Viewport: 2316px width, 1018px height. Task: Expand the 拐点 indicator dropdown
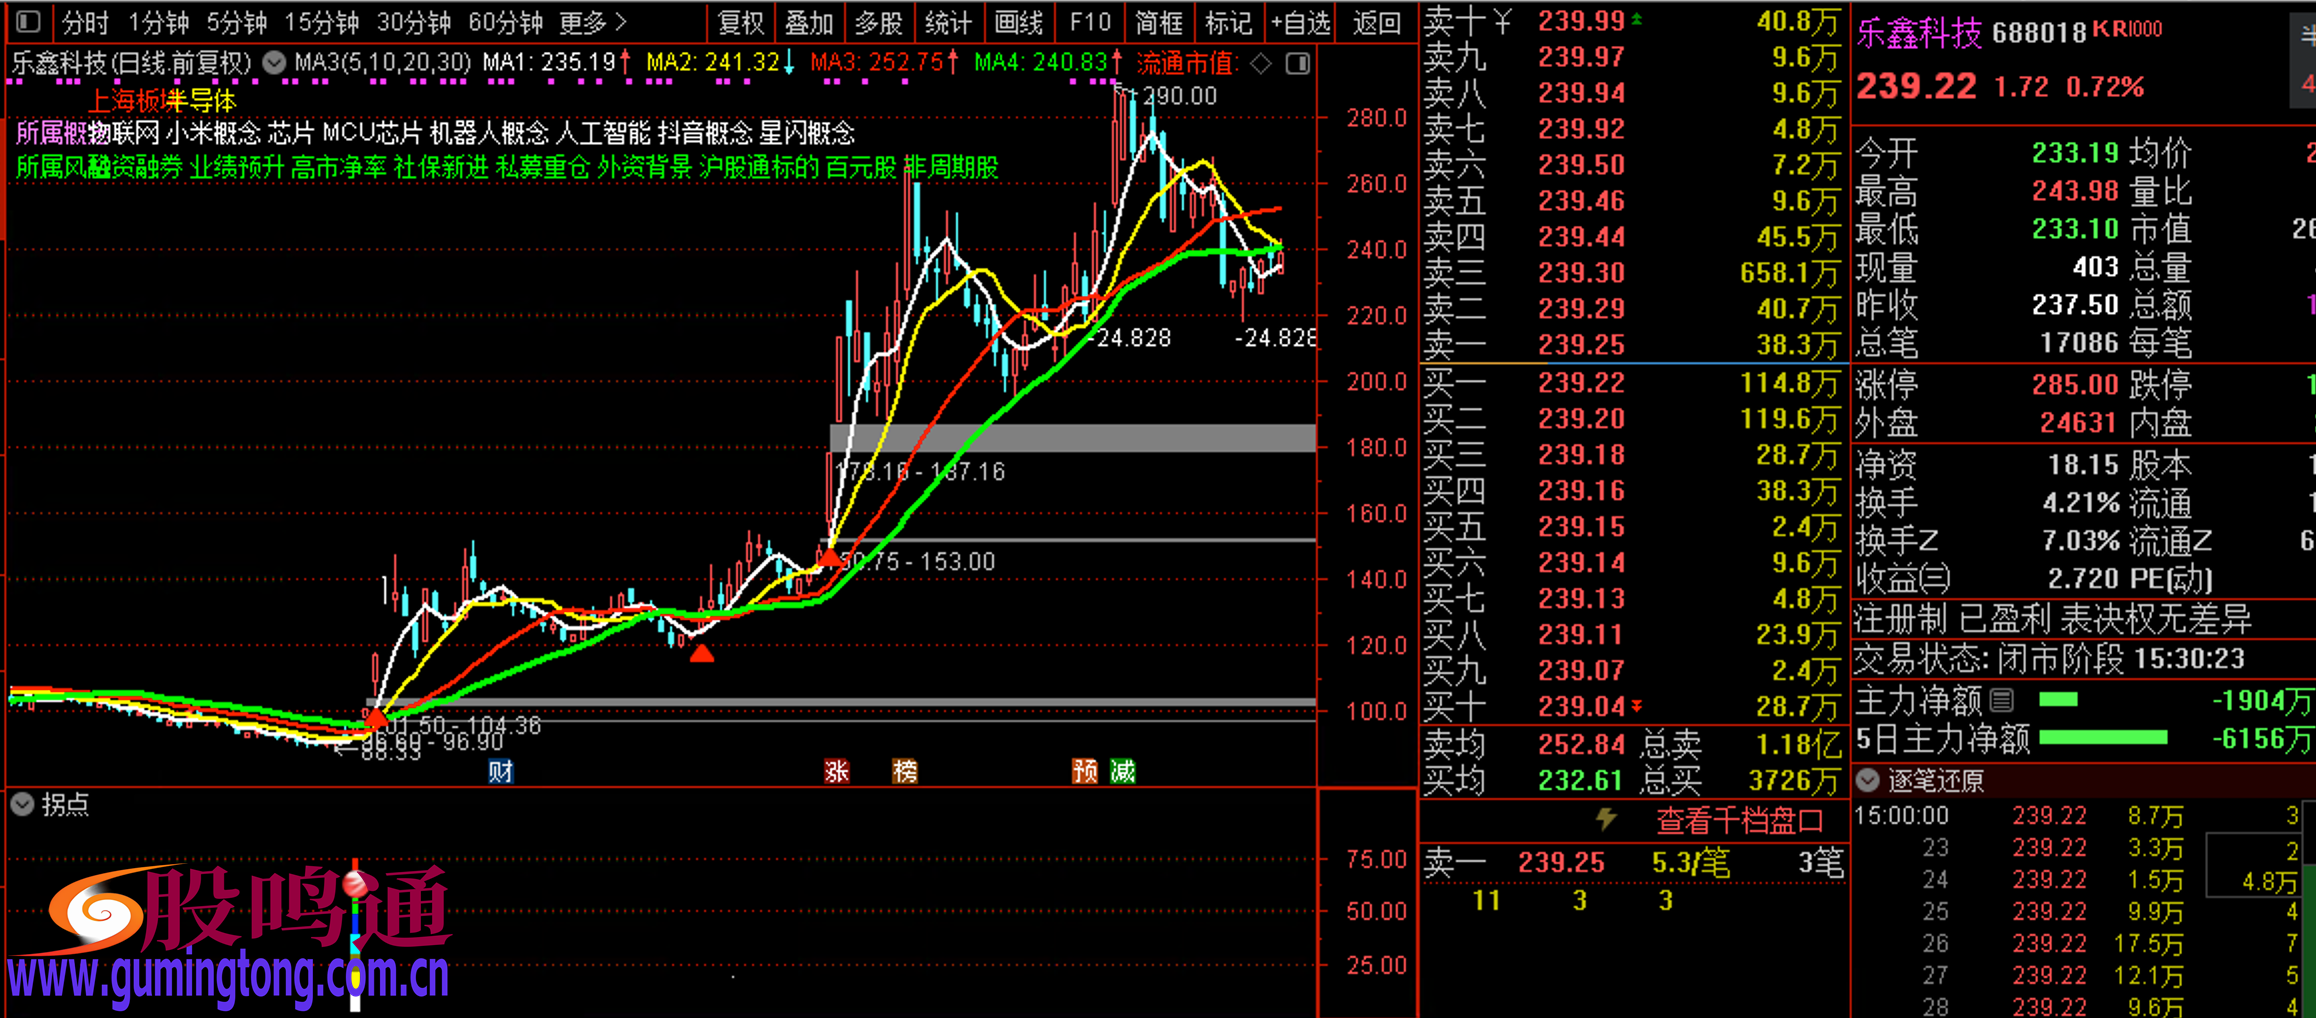pyautogui.click(x=22, y=804)
